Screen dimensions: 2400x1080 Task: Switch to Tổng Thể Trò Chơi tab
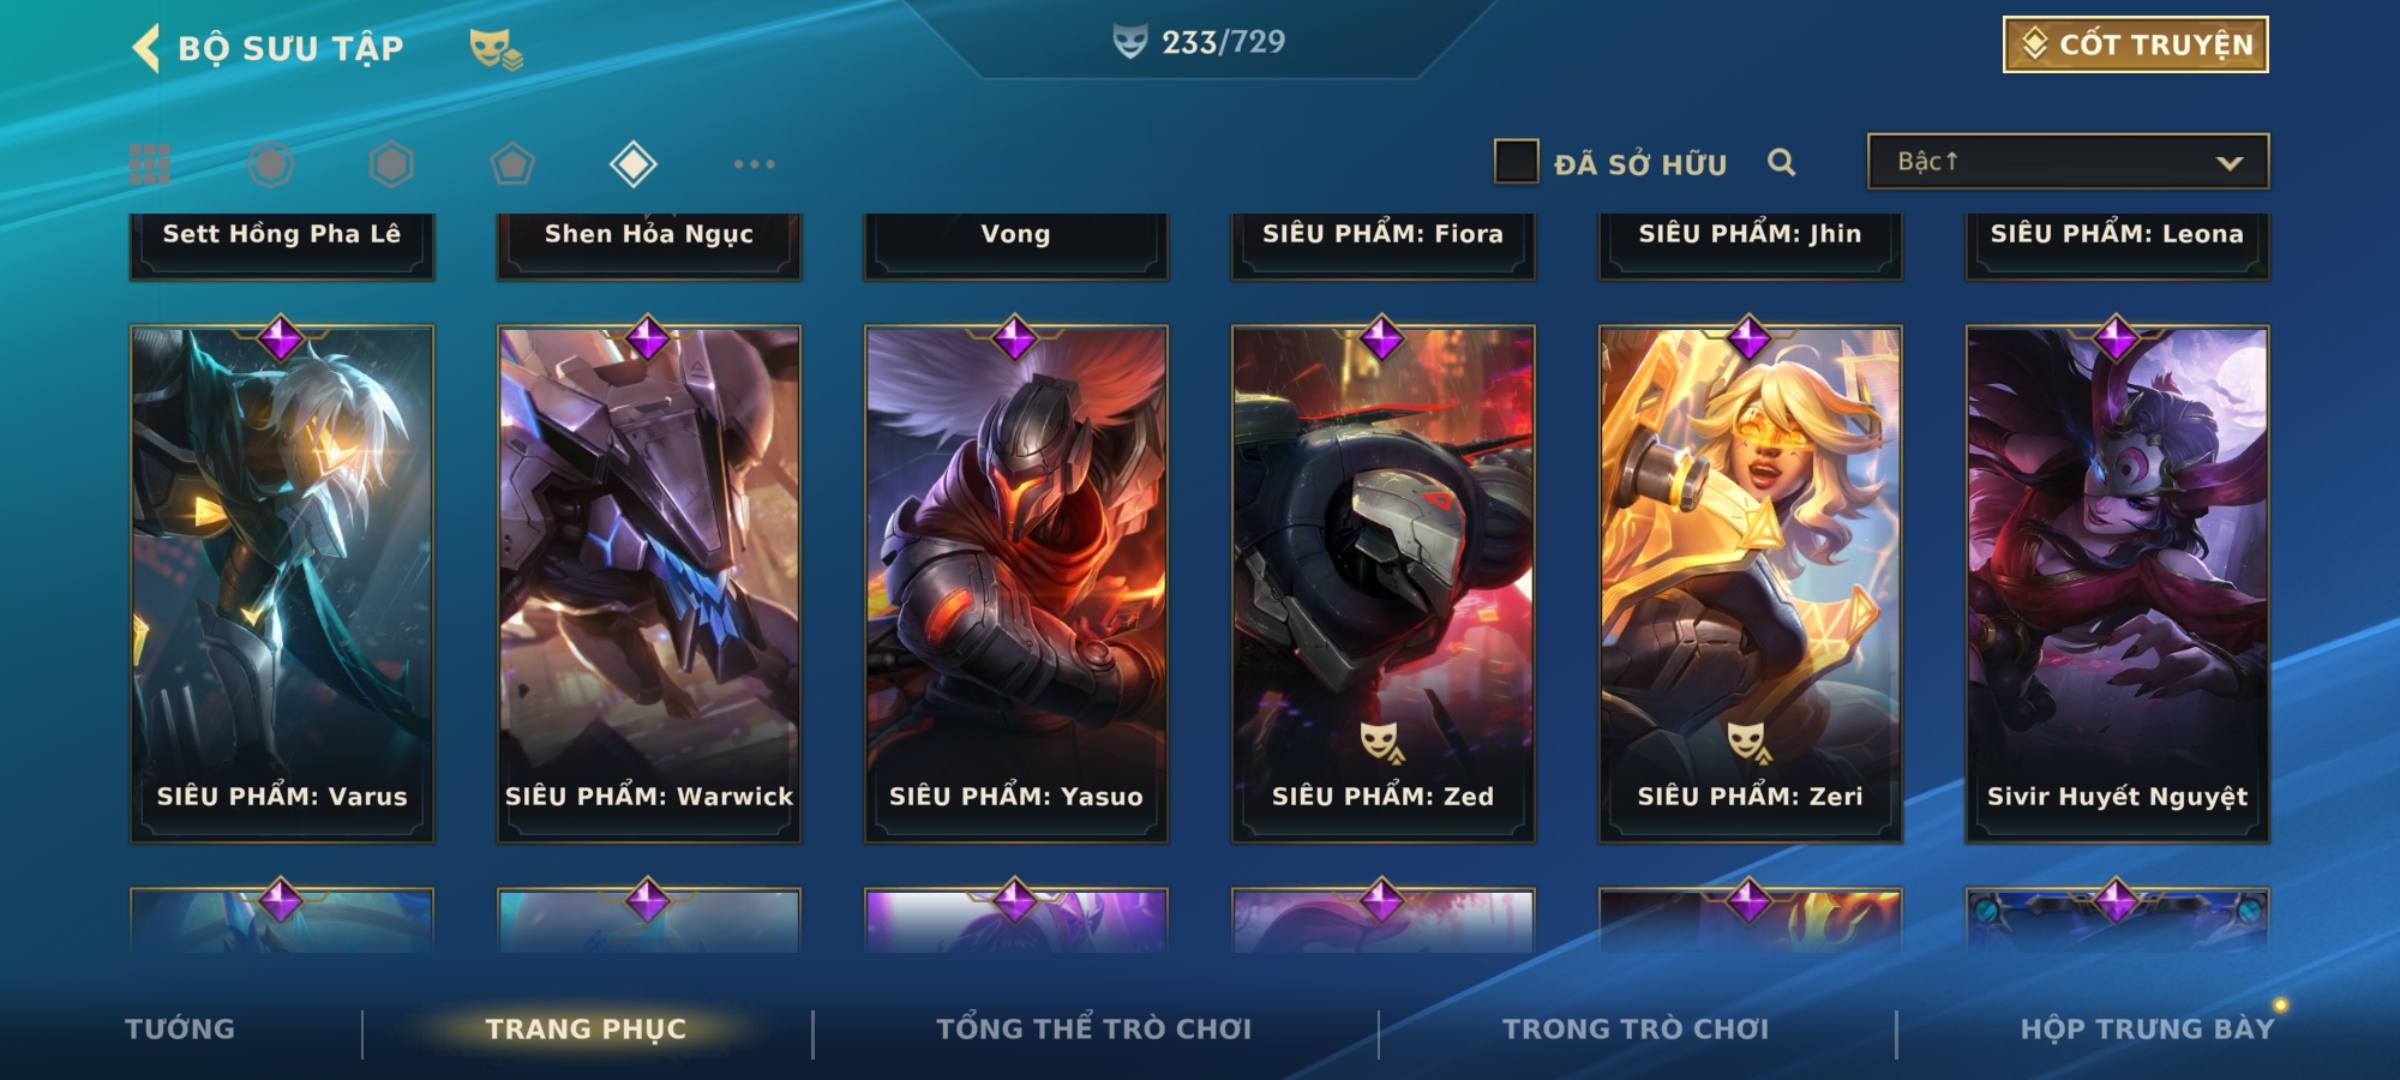coord(1094,1029)
